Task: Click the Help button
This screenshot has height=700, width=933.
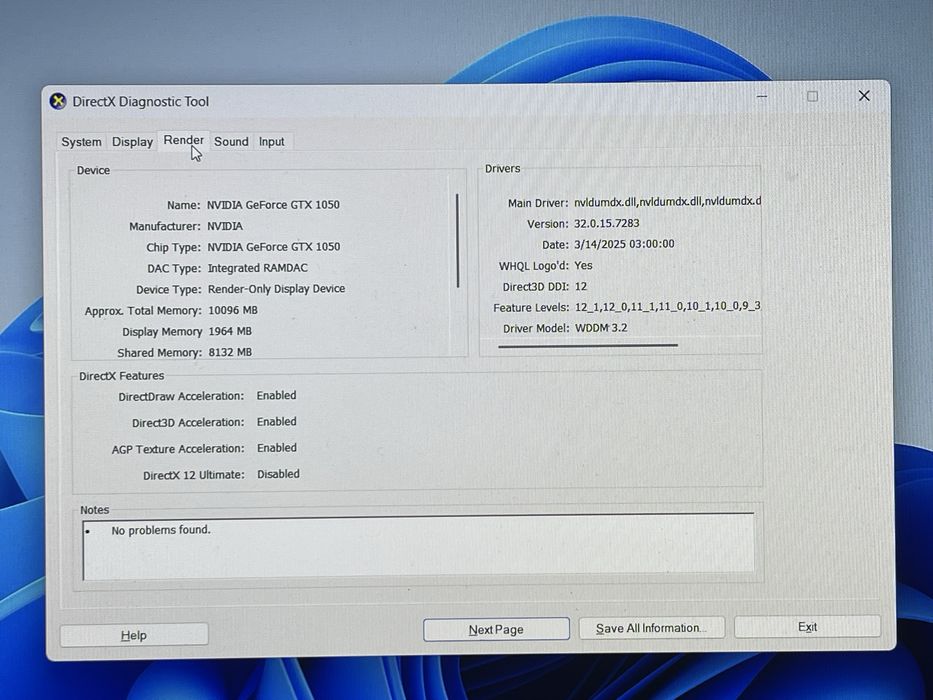Action: [134, 635]
